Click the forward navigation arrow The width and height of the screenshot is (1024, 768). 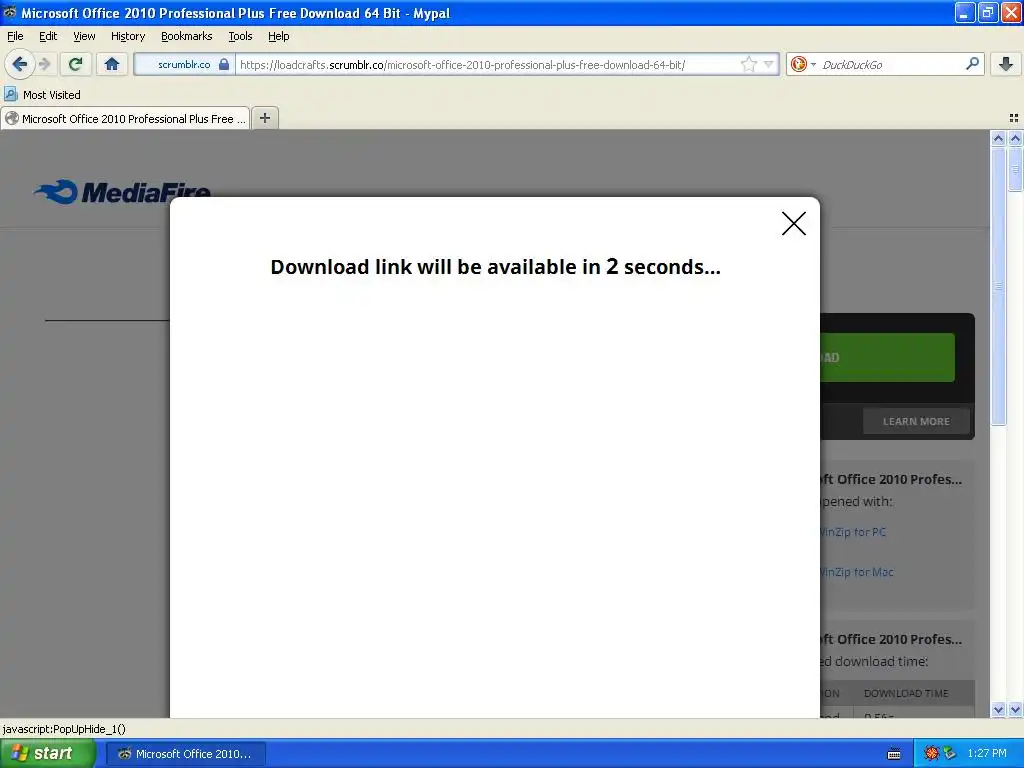click(44, 64)
